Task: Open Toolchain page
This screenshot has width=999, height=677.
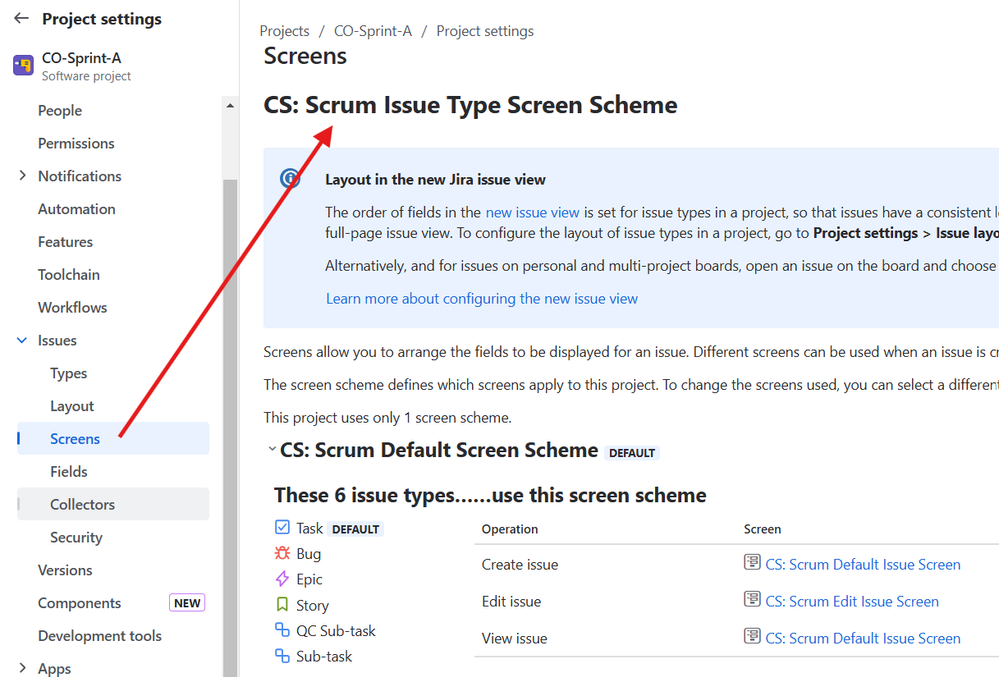Action: point(69,274)
